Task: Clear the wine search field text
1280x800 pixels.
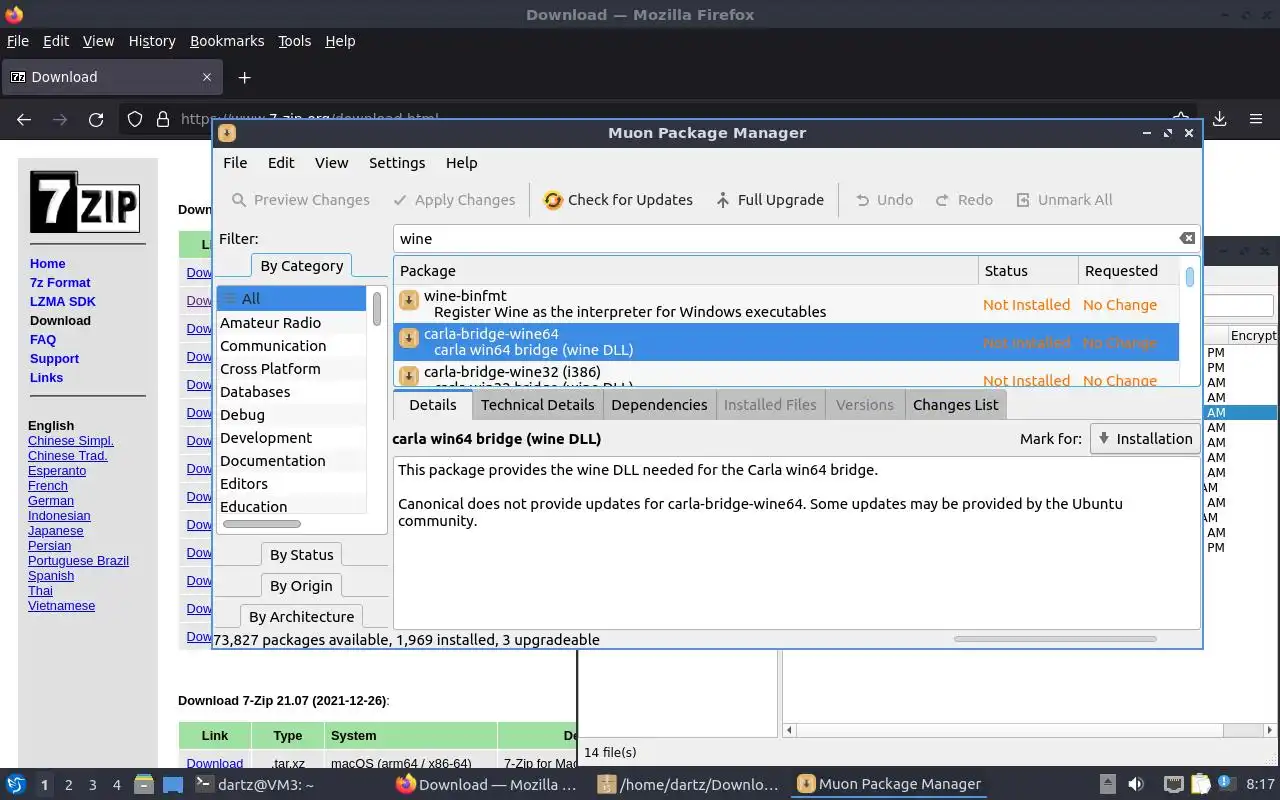Action: coord(1187,238)
